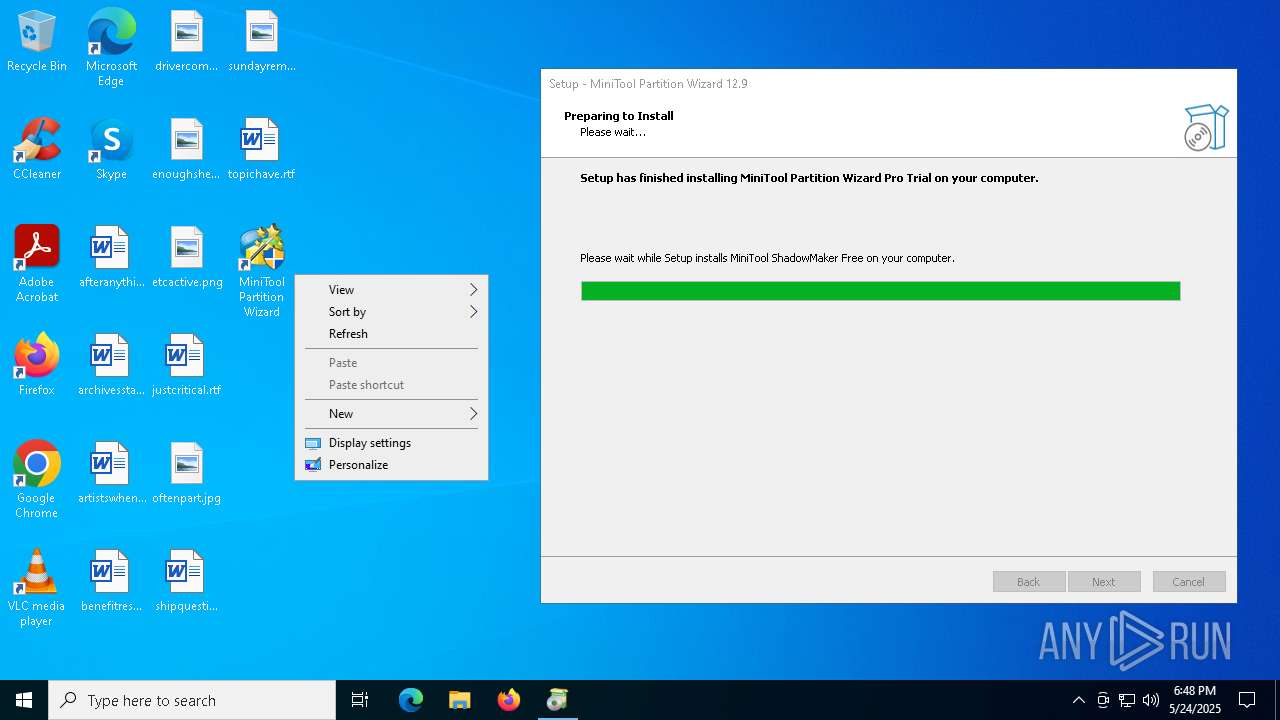Select the enoughshe image file icon

pos(187,150)
